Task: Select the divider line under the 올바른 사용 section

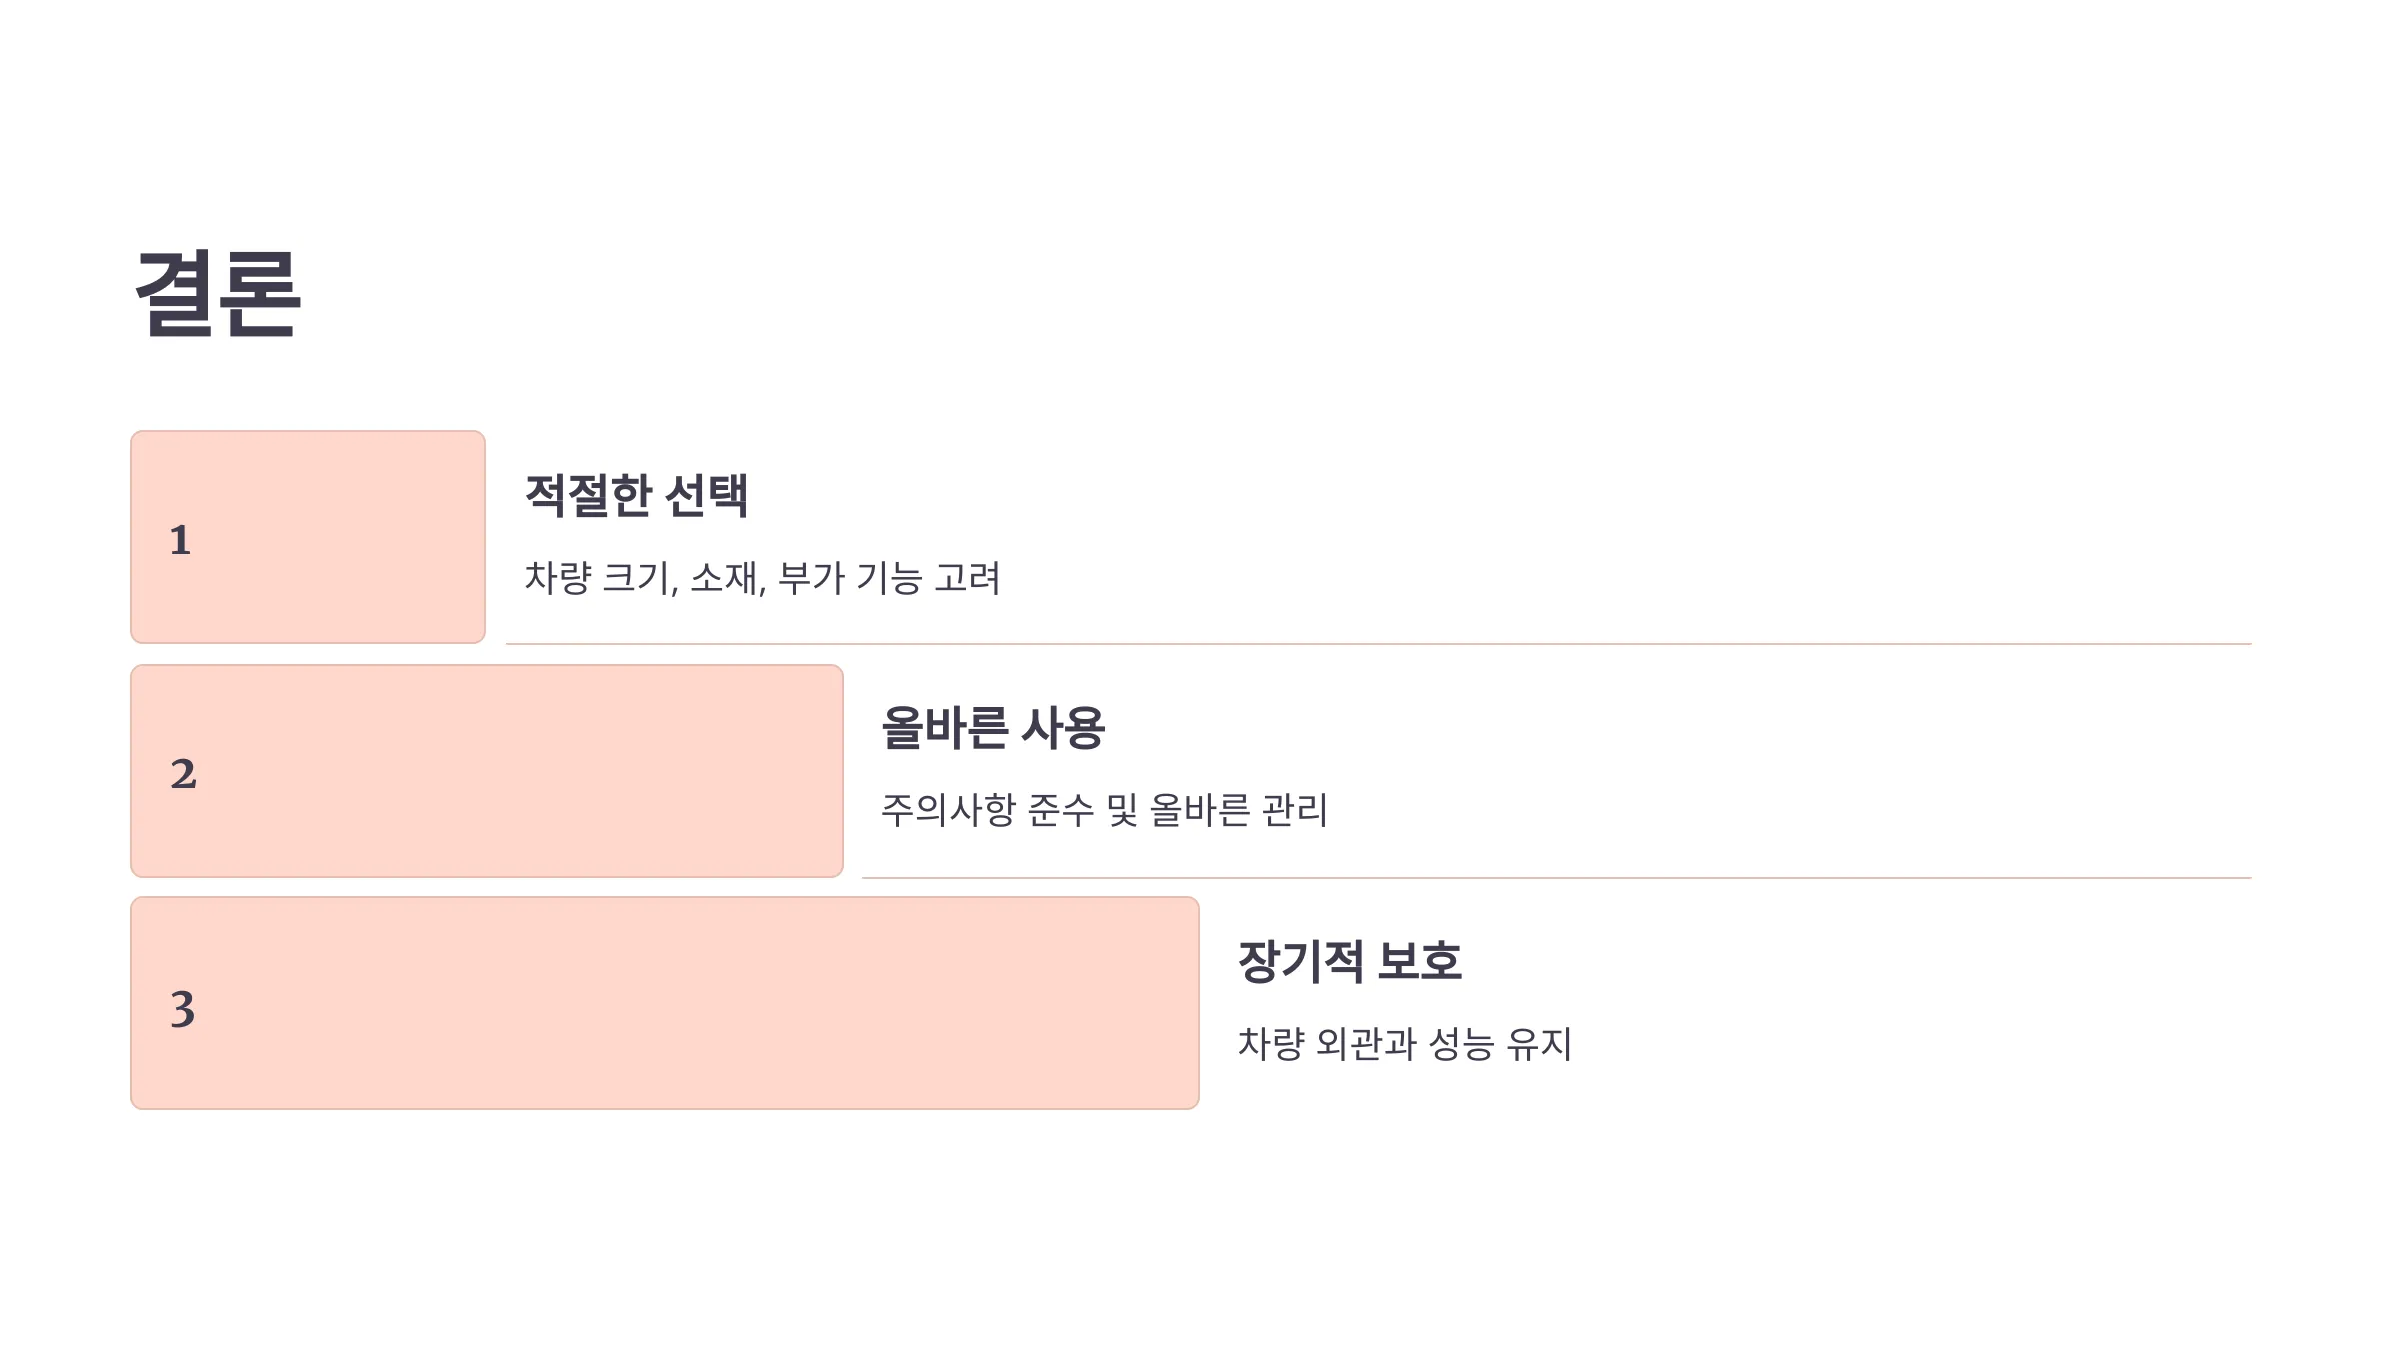Action: pyautogui.click(x=1557, y=878)
